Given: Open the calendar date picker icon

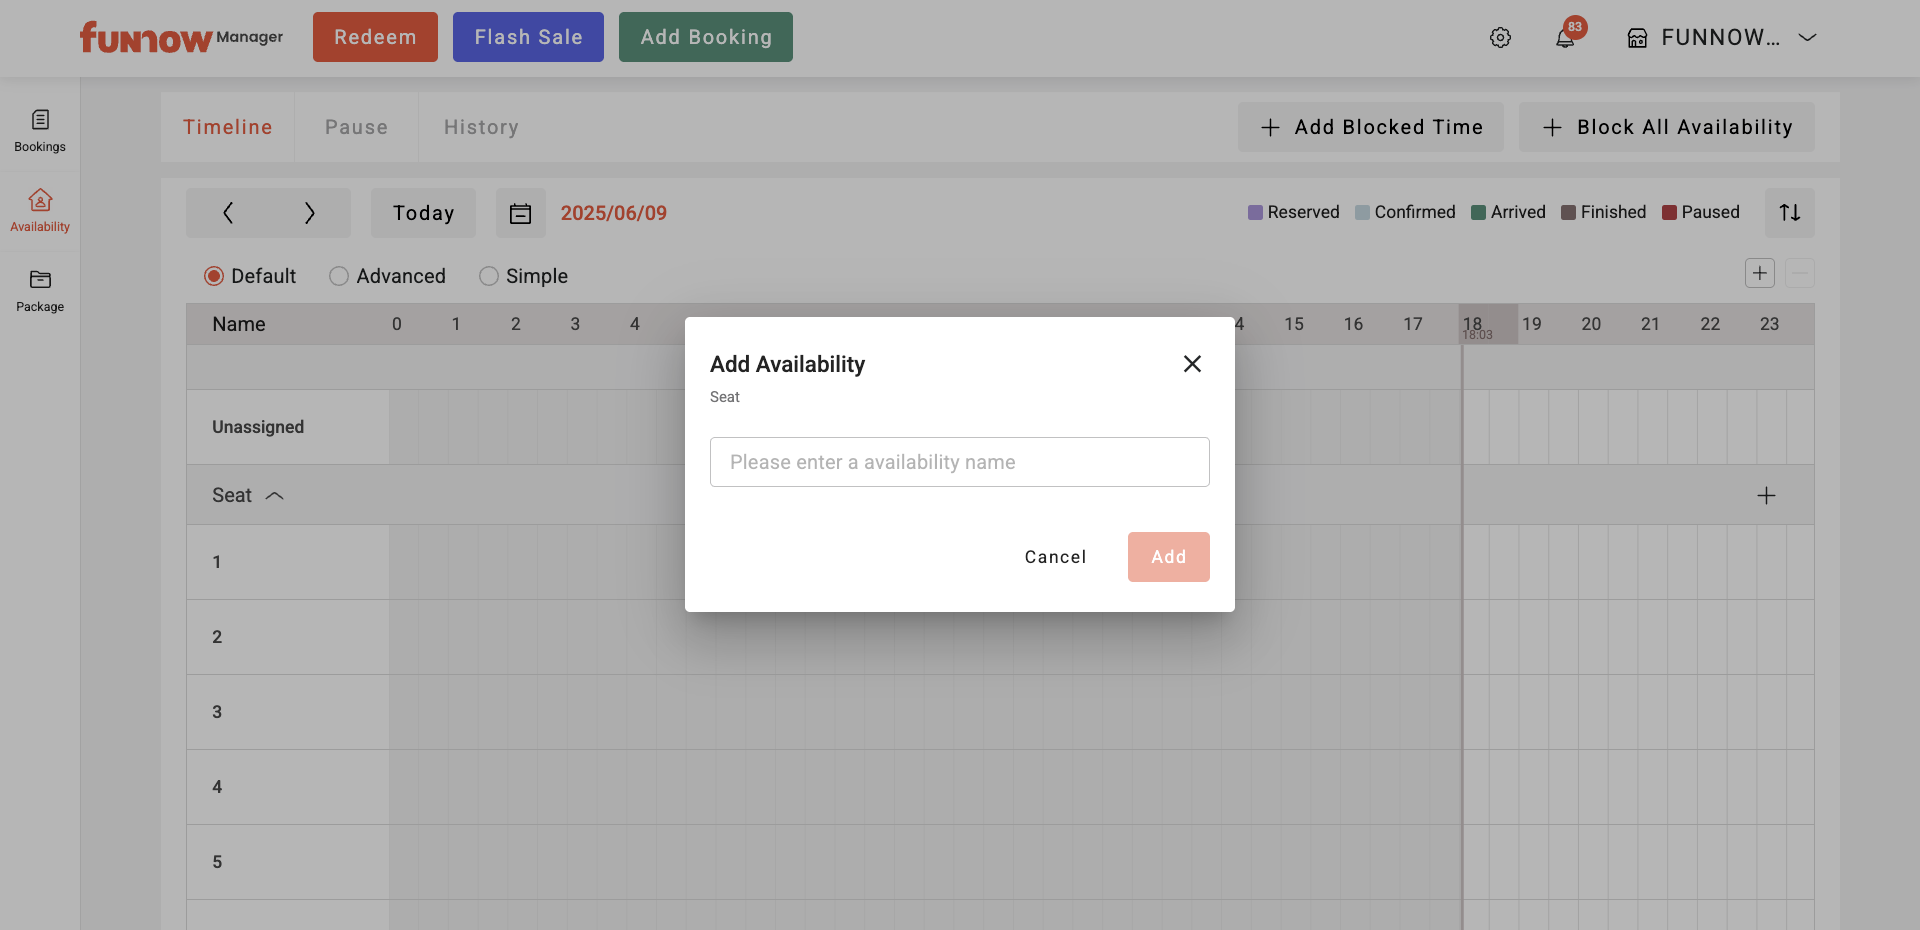Looking at the screenshot, I should (x=520, y=213).
